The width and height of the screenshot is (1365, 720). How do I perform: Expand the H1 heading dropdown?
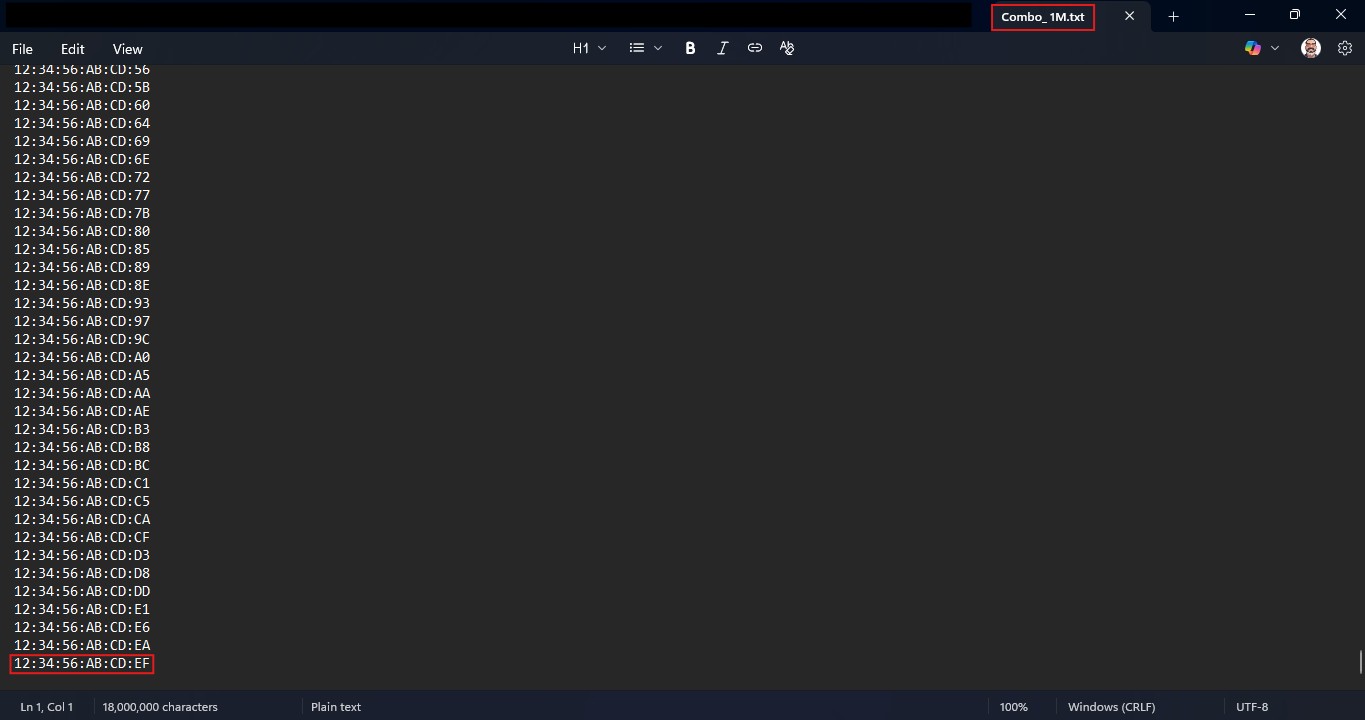click(589, 48)
